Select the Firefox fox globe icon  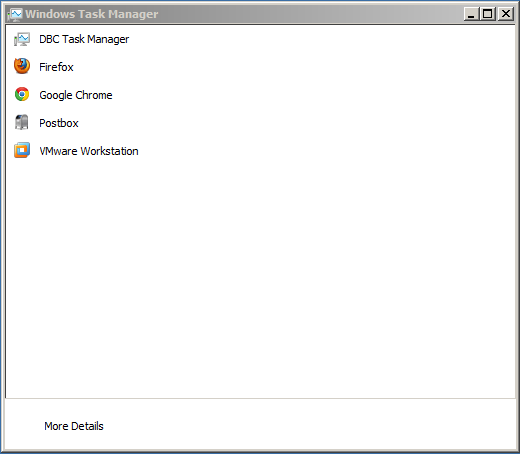pos(22,66)
